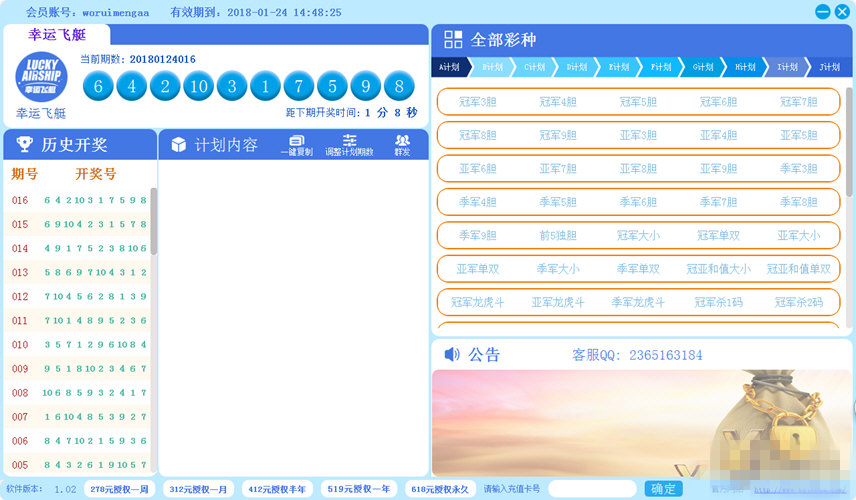Minimize the application window

(x=823, y=11)
